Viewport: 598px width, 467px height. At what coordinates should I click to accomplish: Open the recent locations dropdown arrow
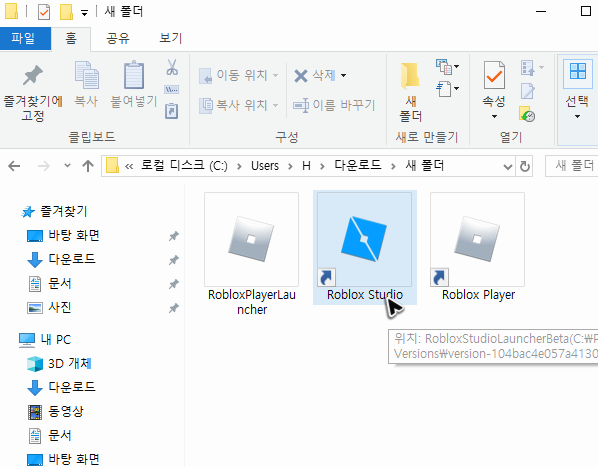(x=68, y=165)
